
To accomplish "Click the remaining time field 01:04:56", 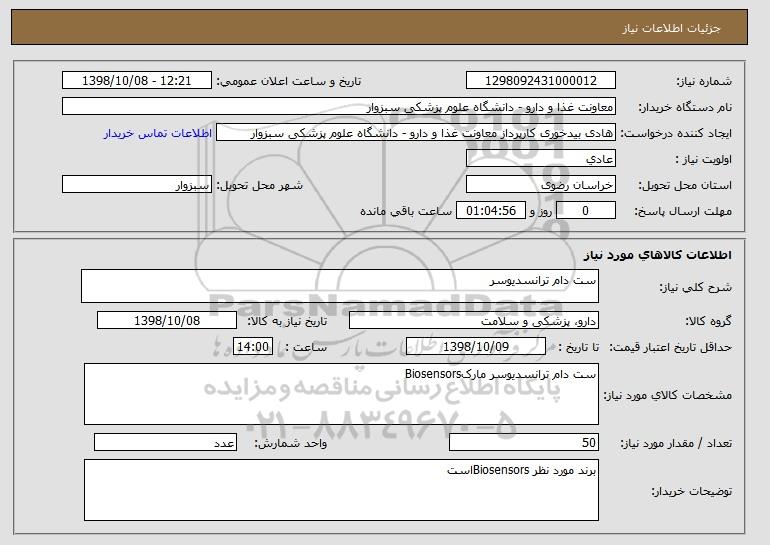I will click(x=491, y=211).
